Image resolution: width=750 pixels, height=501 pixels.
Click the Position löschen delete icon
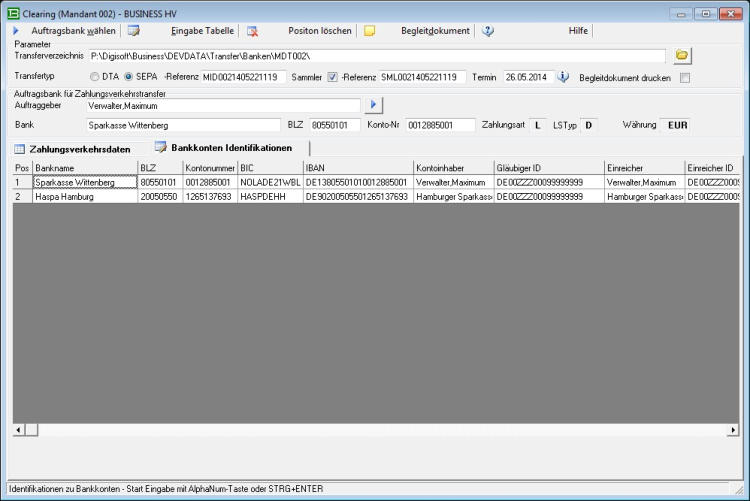253,31
